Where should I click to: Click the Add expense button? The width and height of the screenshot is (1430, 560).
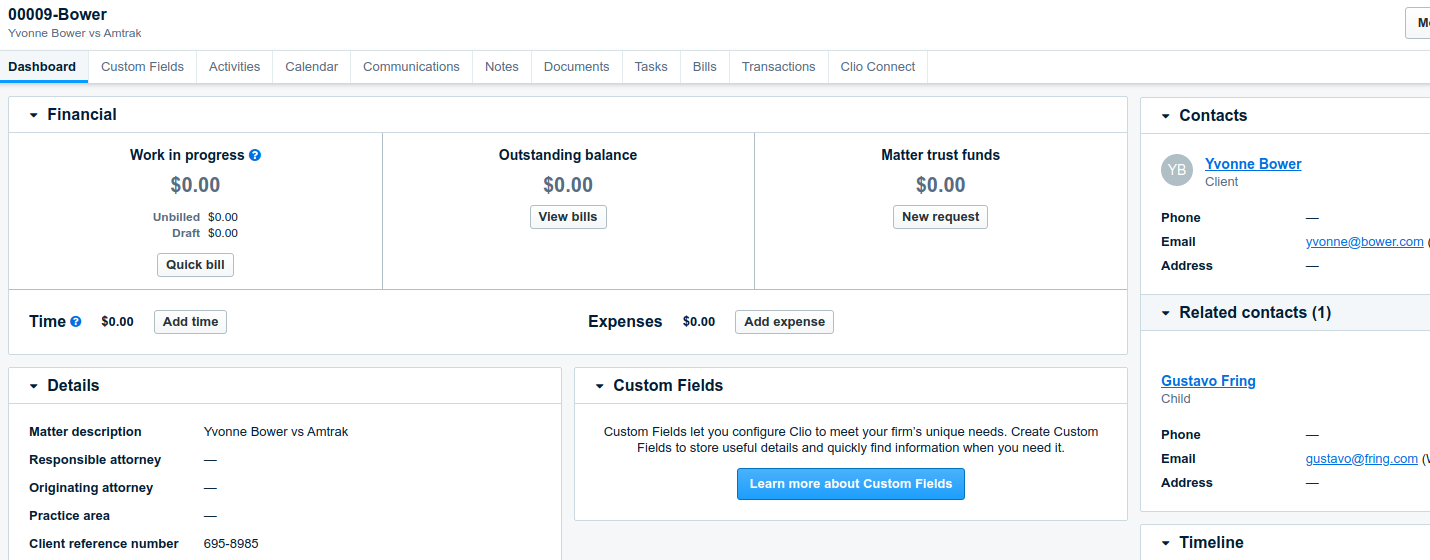click(784, 322)
